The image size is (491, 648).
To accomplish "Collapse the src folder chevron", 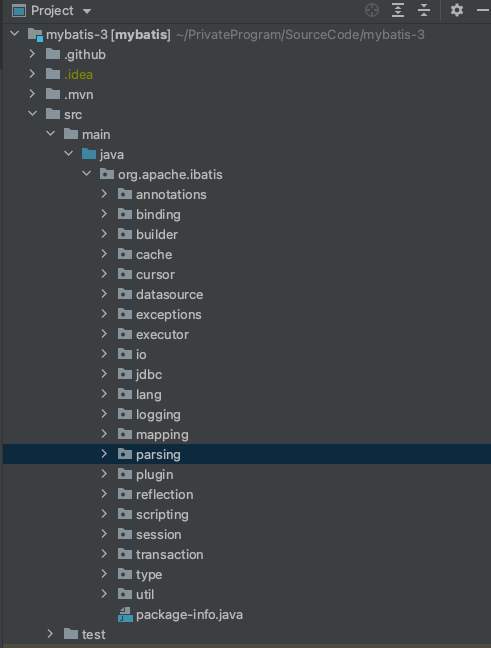I will tap(32, 113).
